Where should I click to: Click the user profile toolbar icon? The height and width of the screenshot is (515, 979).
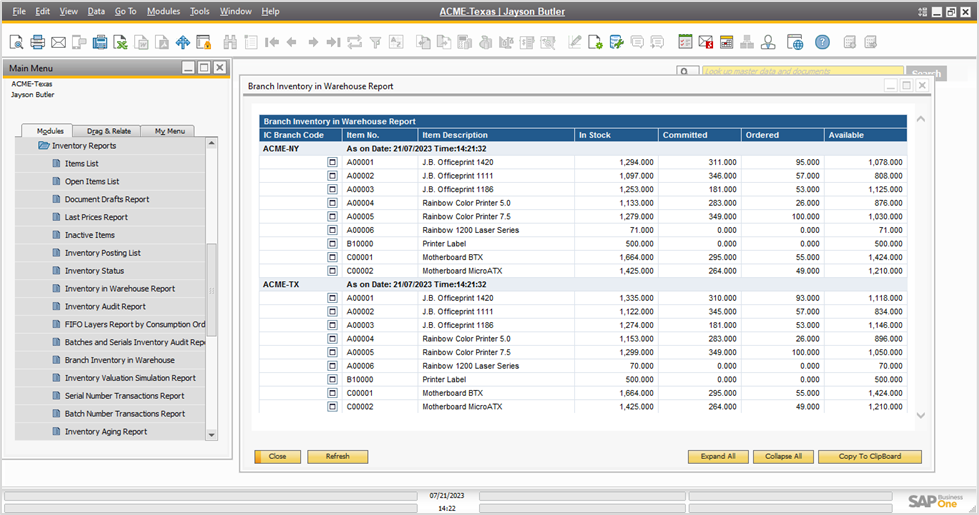point(768,42)
